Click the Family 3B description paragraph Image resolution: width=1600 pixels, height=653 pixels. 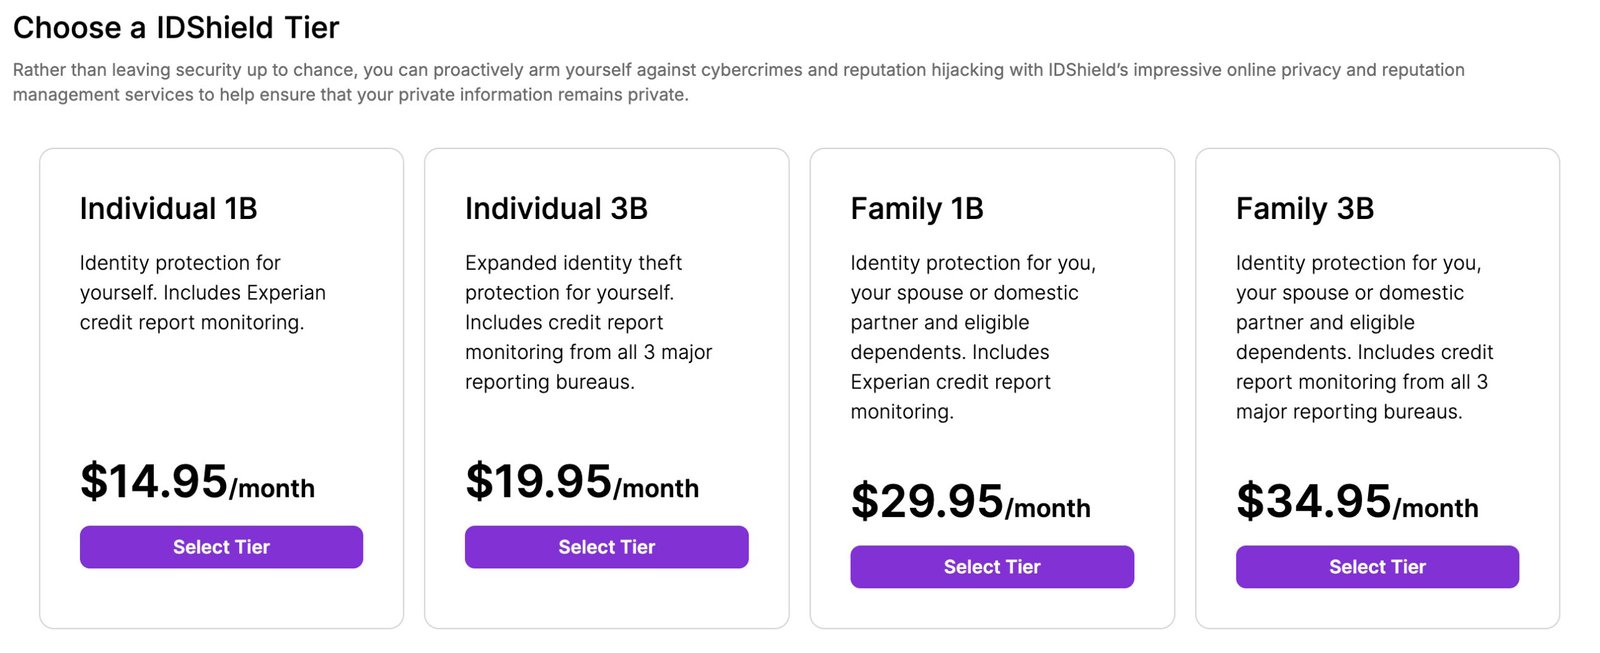click(1364, 337)
